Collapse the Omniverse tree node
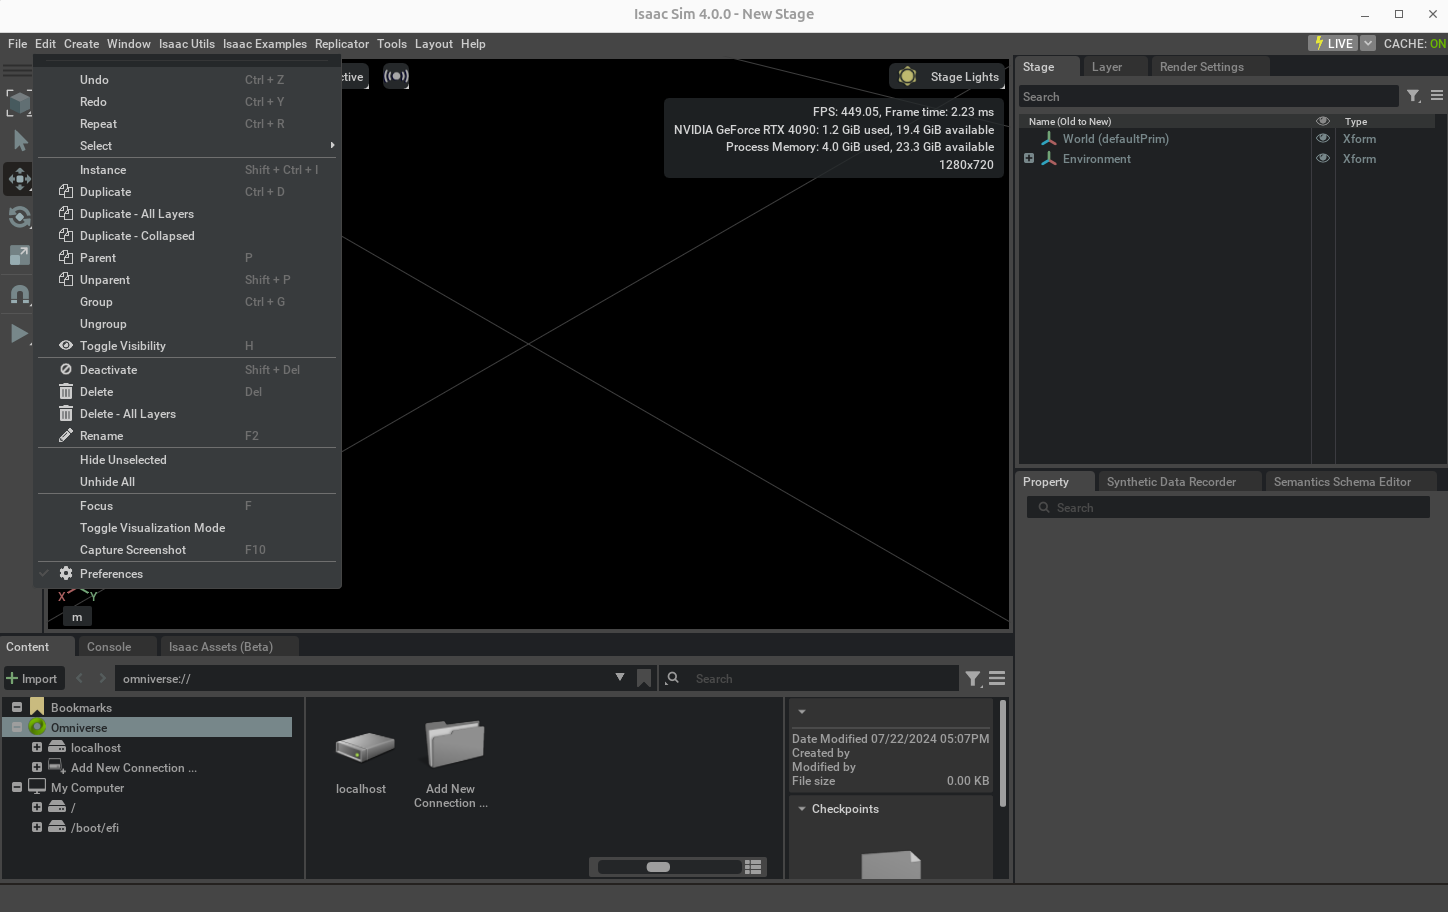 click(17, 727)
